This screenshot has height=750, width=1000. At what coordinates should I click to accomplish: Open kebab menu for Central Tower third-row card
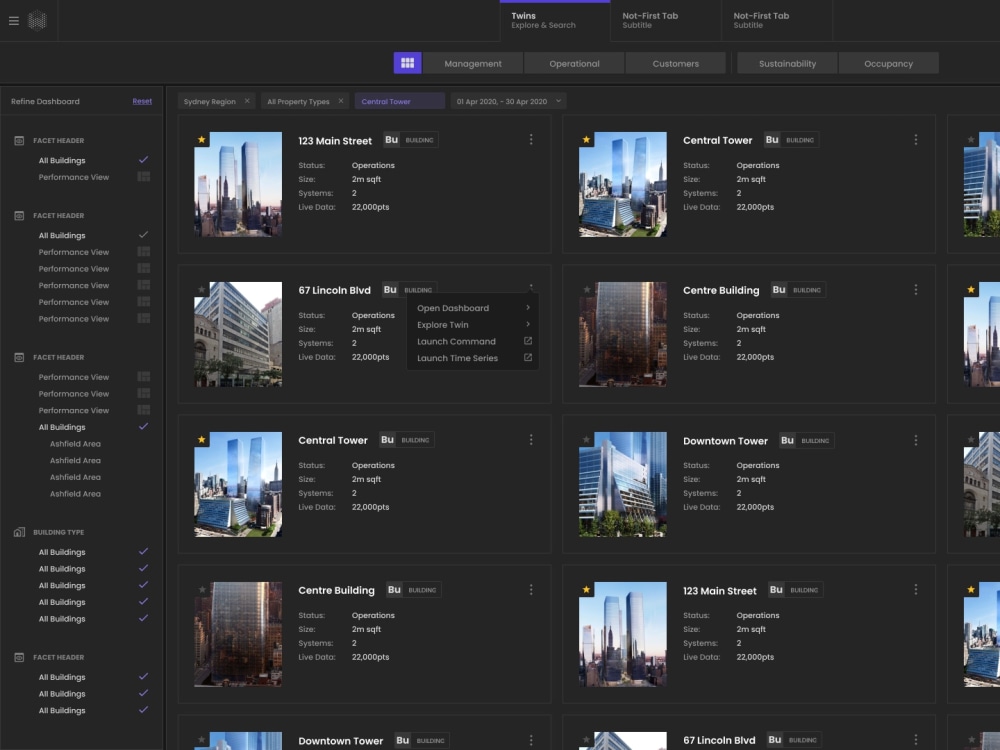531,440
